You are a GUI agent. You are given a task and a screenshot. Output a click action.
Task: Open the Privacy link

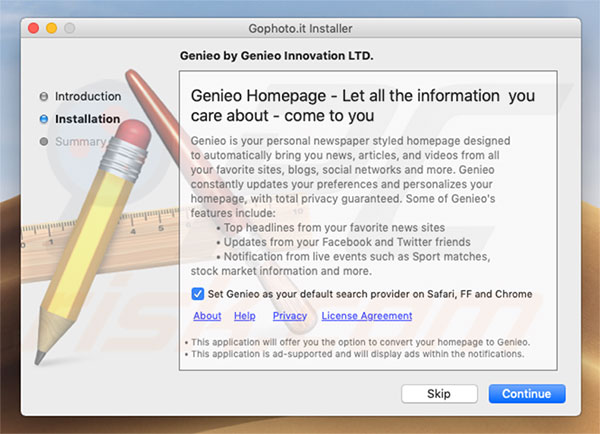(x=290, y=316)
